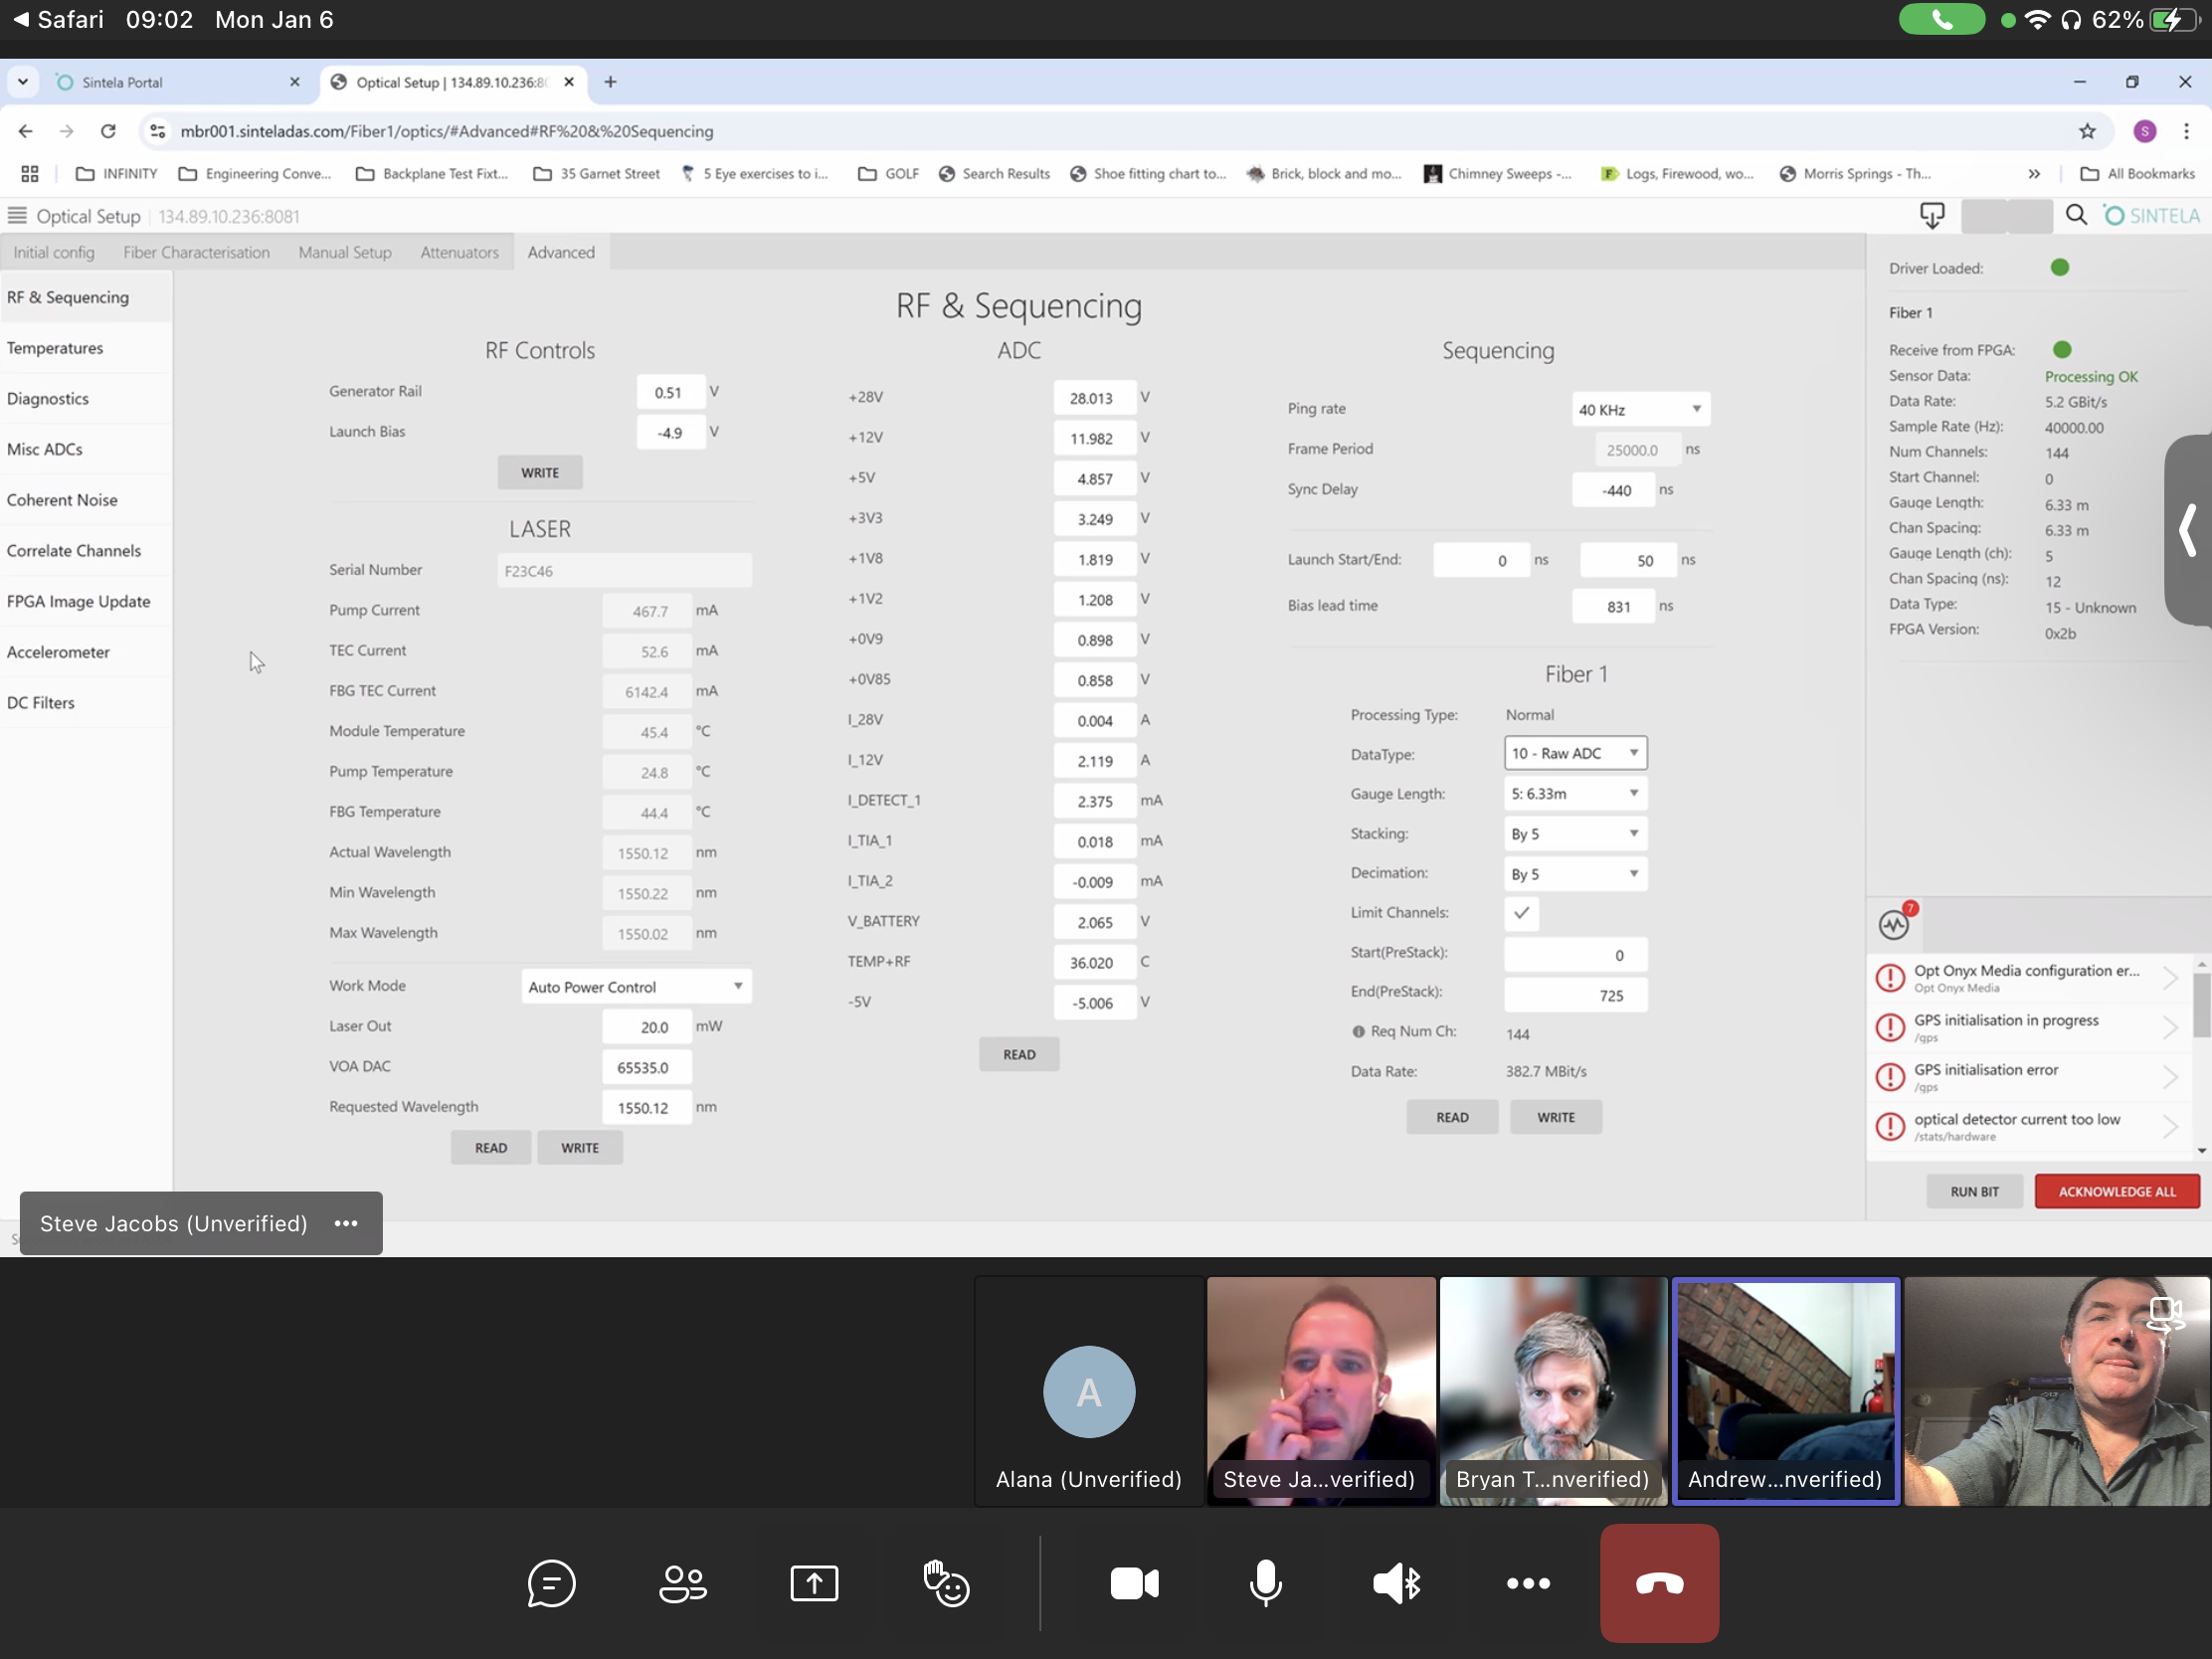
Task: Click READ in the Laser section
Action: pyautogui.click(x=491, y=1148)
